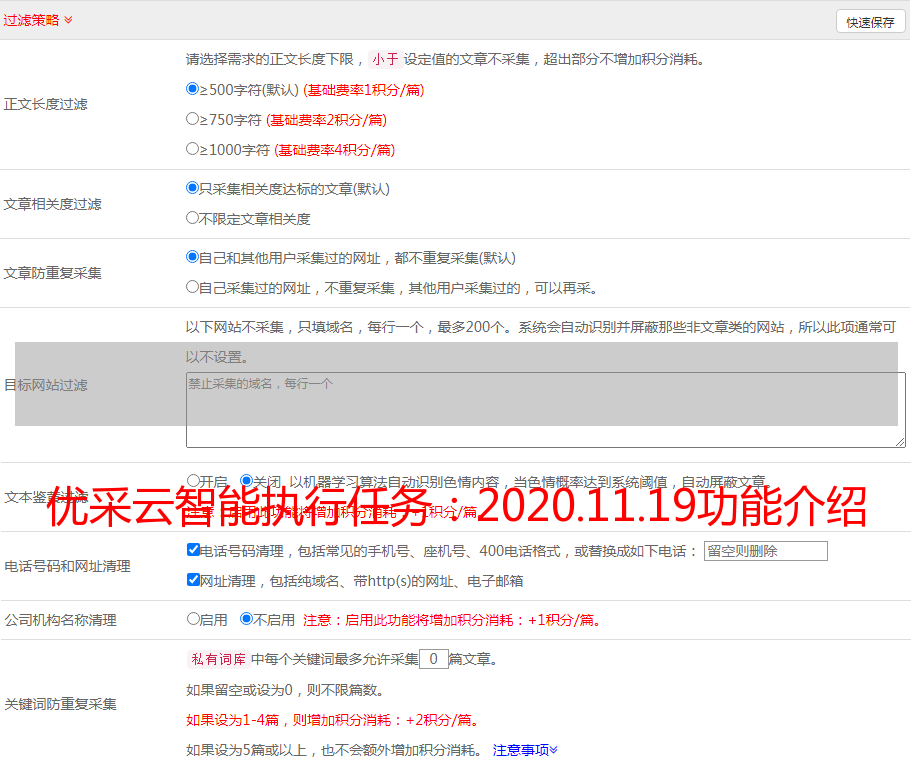Click the resize grip of domain textarea
This screenshot has height=768, width=912.
click(900, 442)
